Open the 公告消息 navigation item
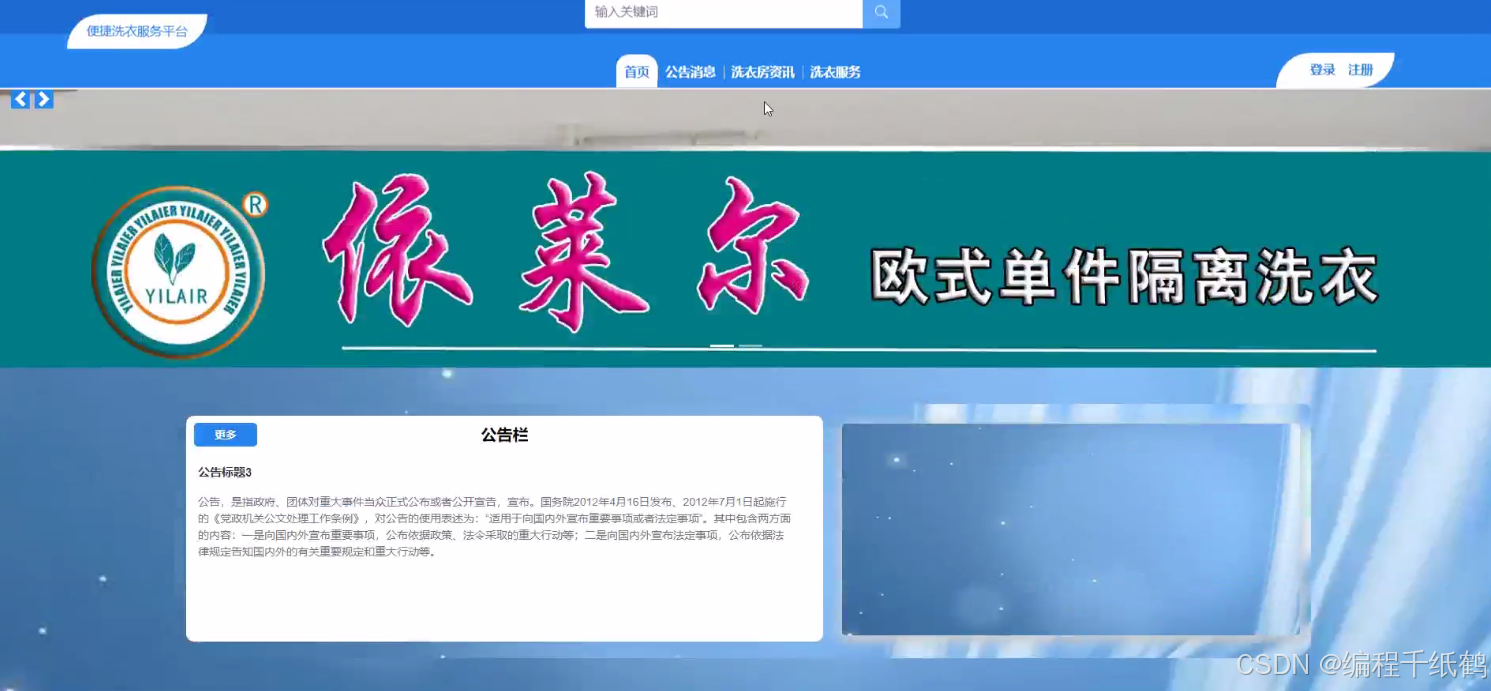 pos(691,72)
